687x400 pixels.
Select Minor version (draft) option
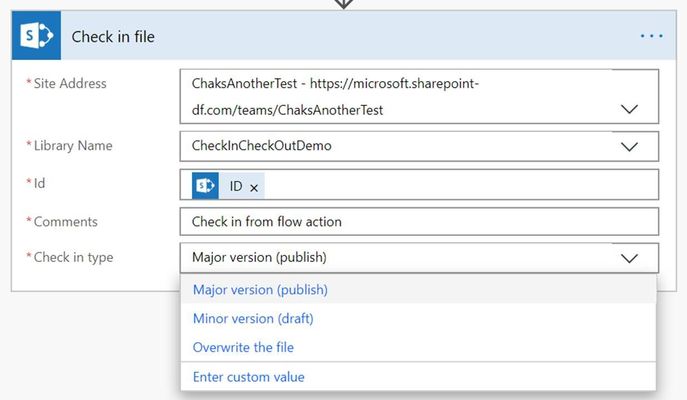tap(418, 319)
